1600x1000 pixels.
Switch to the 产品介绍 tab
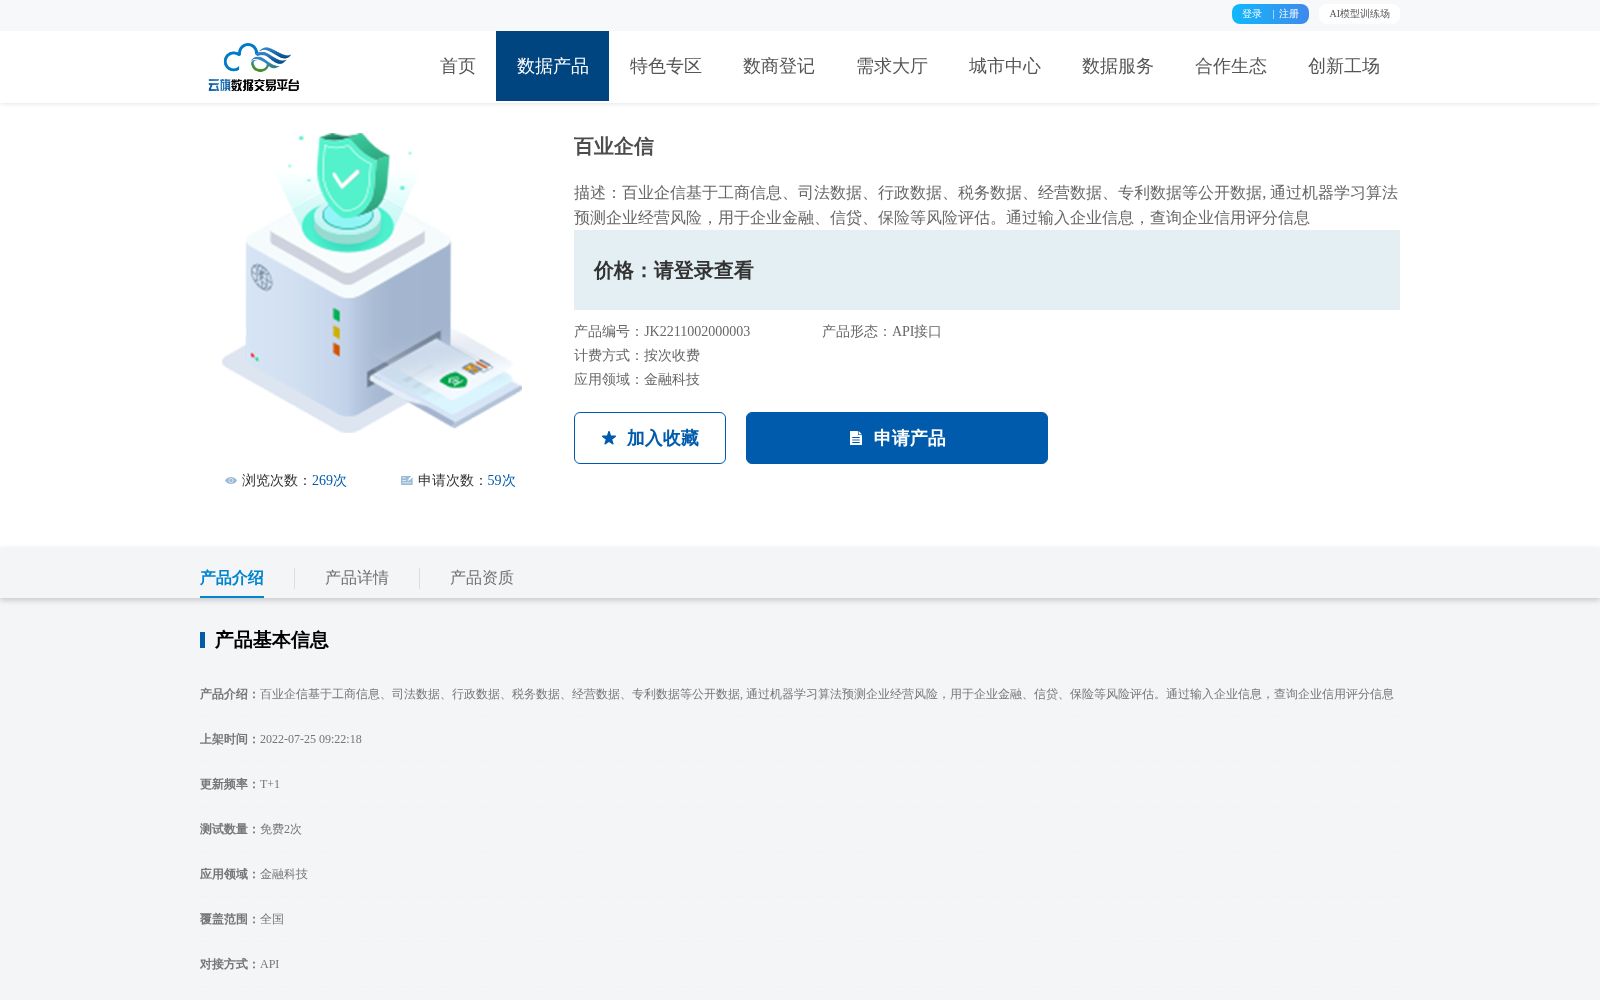(232, 578)
